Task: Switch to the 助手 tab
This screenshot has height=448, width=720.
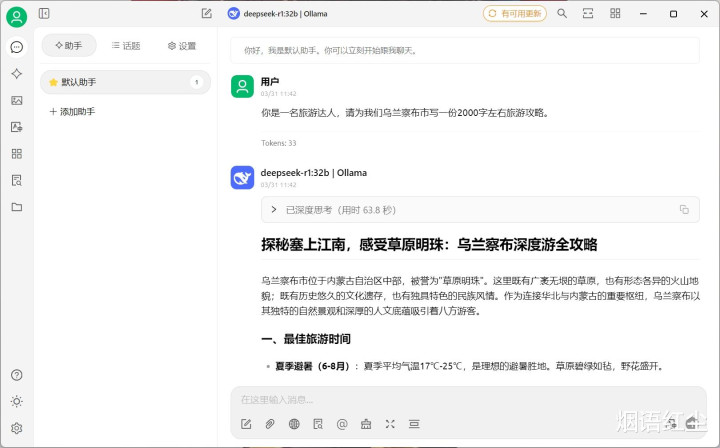Action: pos(69,45)
